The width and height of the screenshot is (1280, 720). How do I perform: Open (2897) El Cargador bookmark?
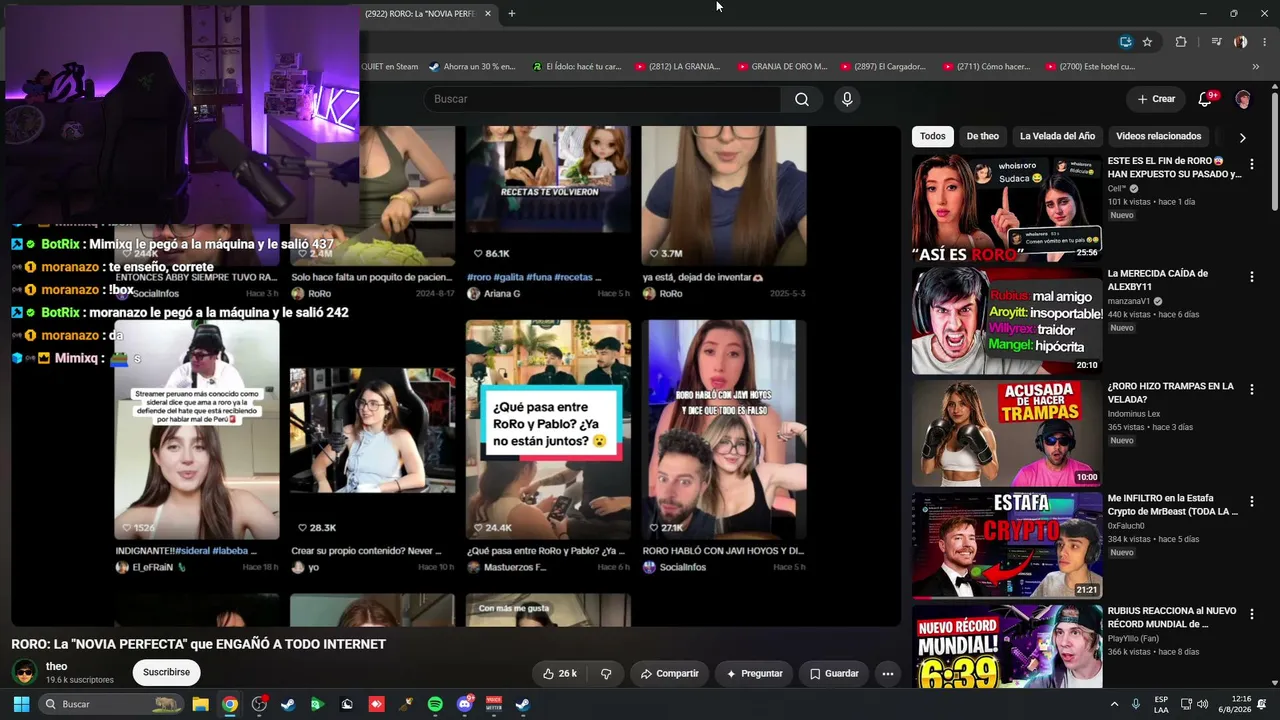click(883, 67)
